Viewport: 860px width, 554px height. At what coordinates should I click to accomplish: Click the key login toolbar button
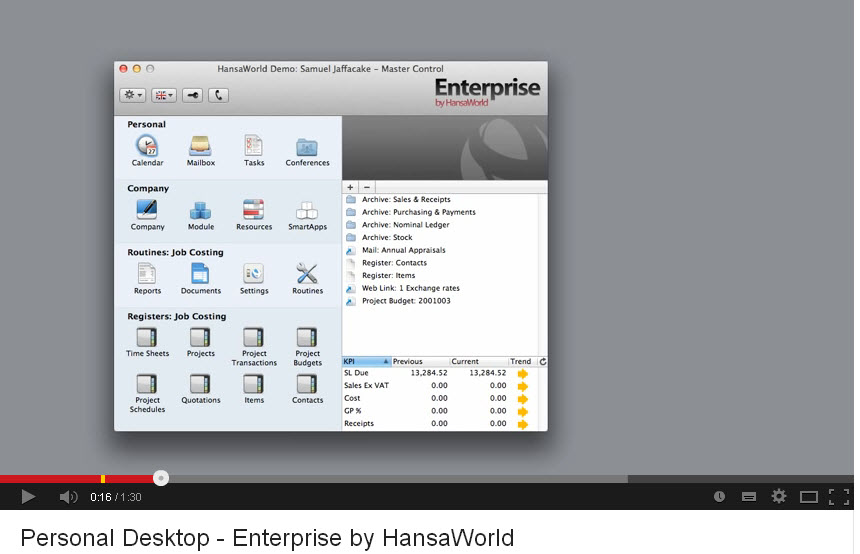point(193,95)
